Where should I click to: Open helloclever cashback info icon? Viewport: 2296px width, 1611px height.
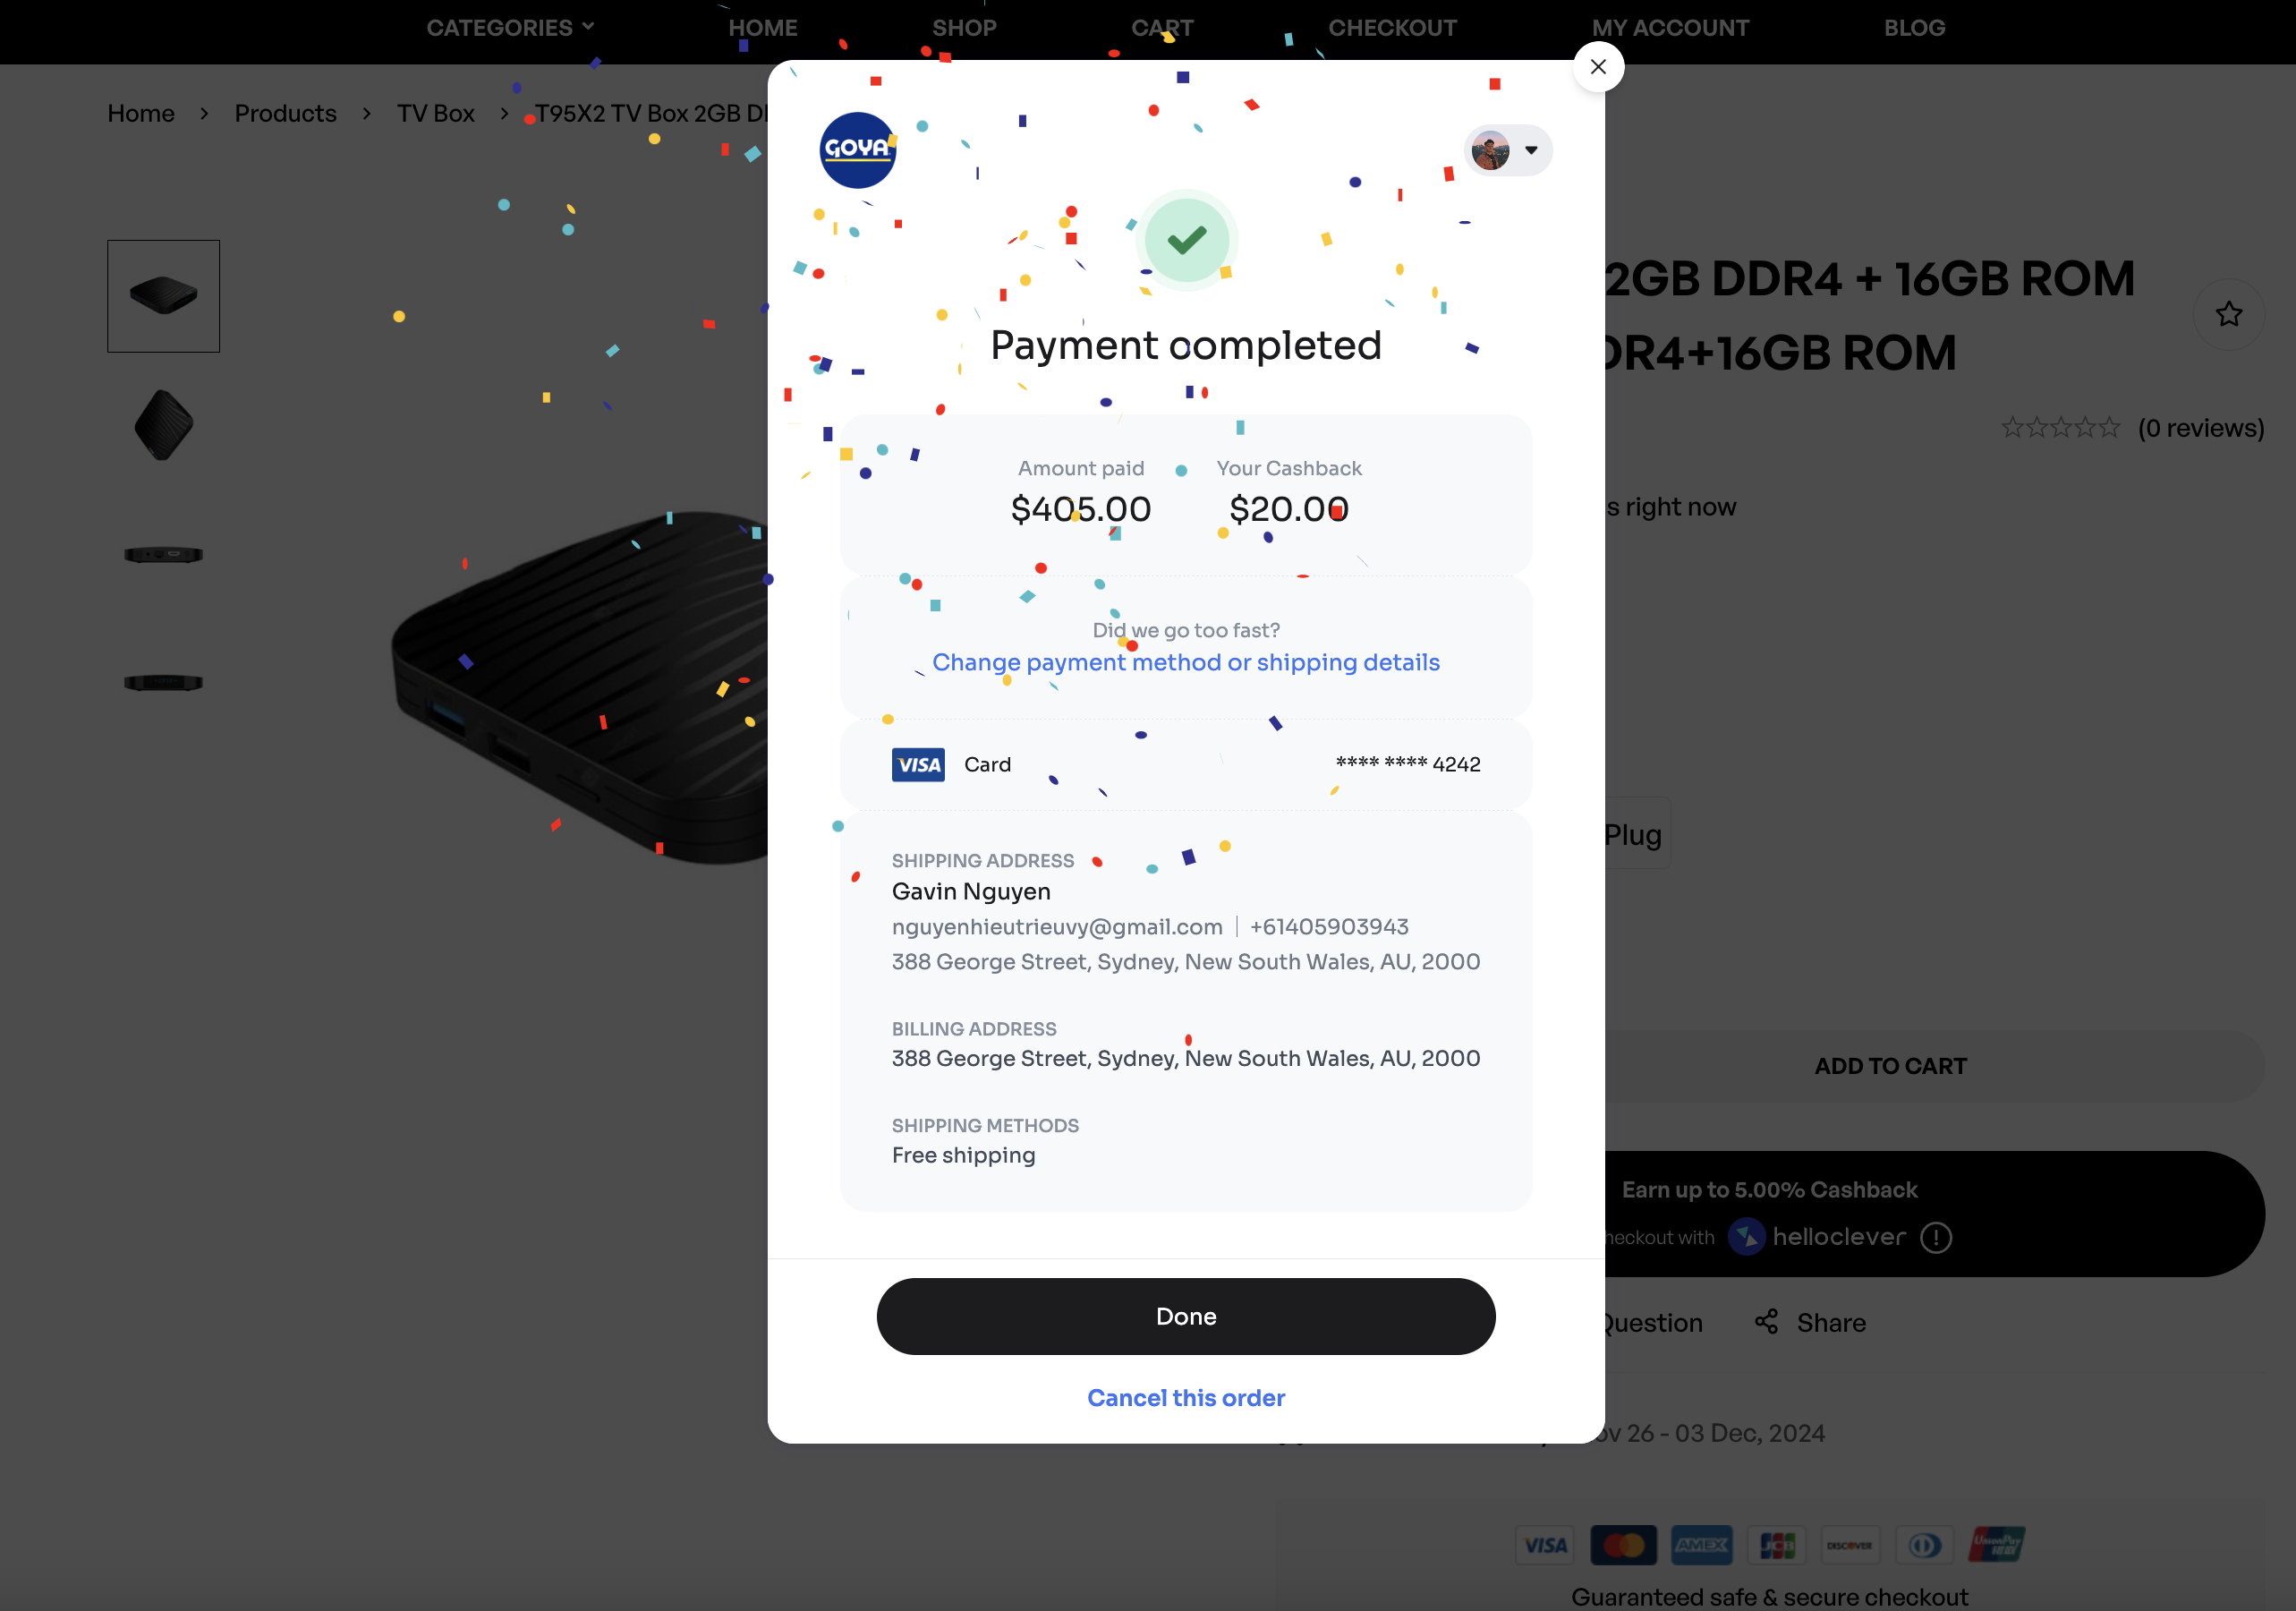[1936, 1238]
